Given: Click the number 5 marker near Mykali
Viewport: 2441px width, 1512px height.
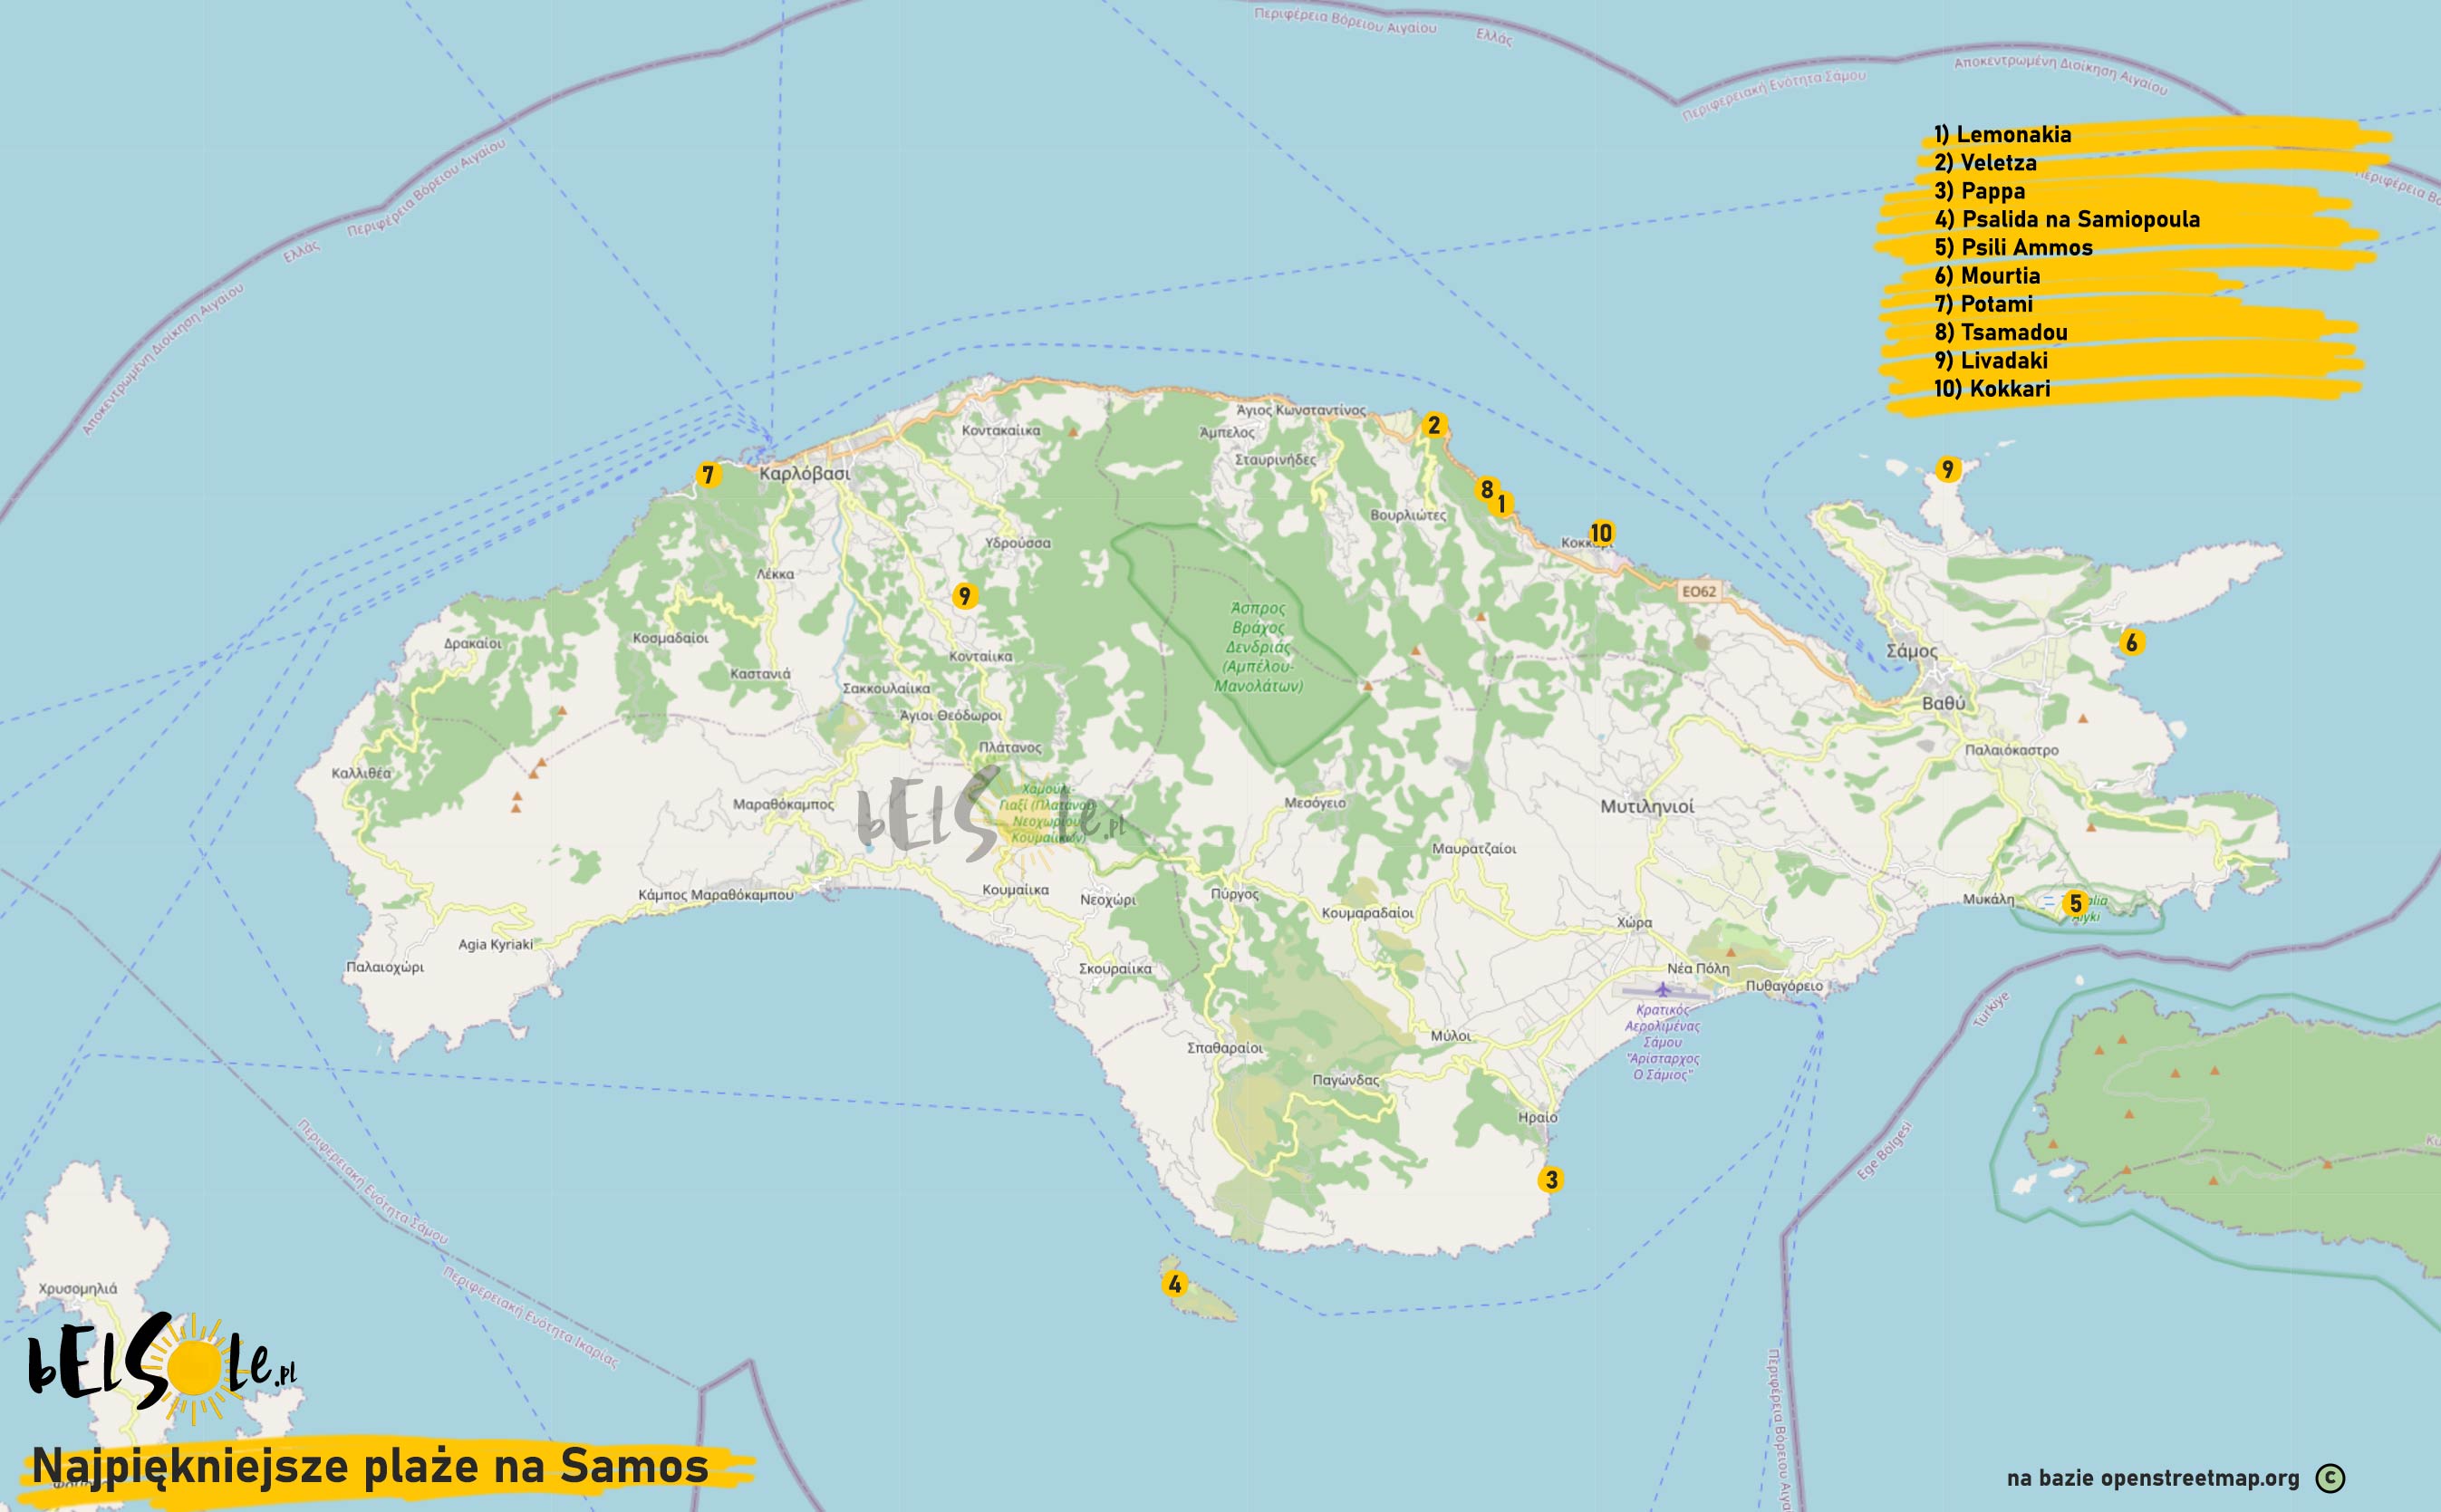Looking at the screenshot, I should click(x=2075, y=904).
